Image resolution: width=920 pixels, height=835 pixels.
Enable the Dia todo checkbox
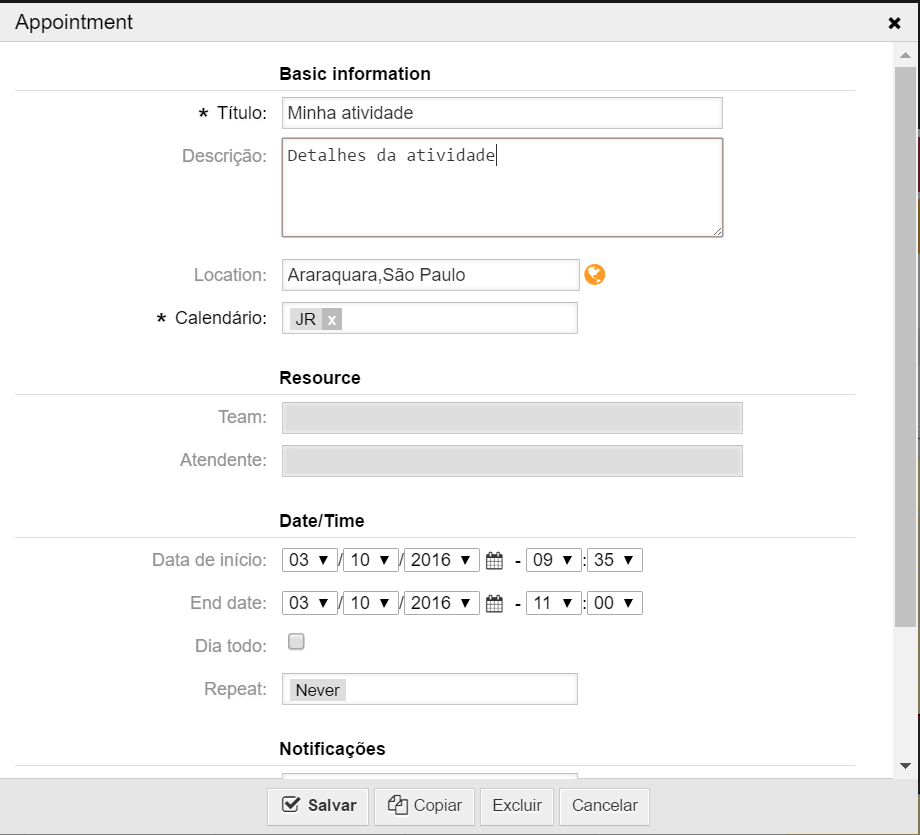[x=296, y=642]
